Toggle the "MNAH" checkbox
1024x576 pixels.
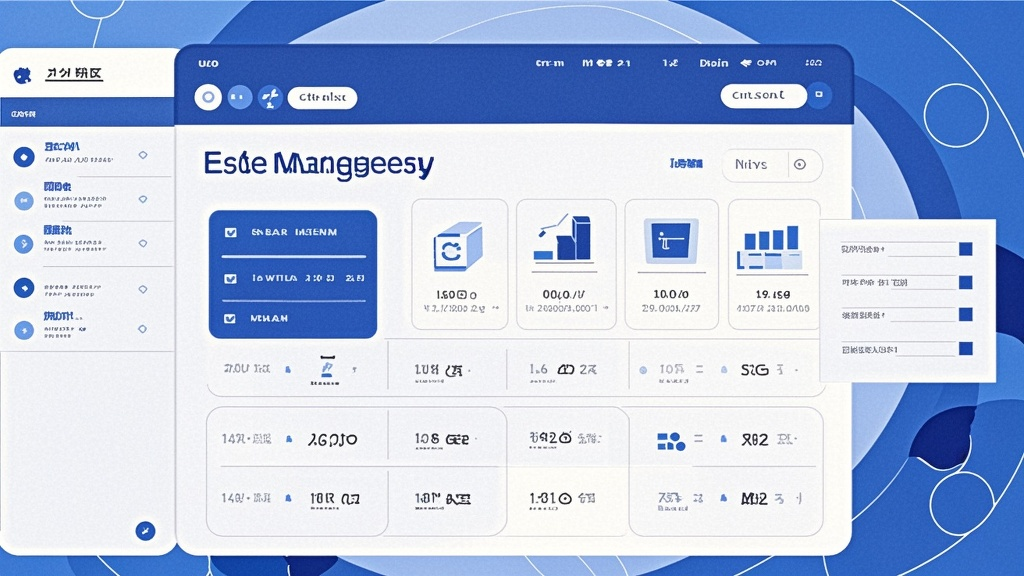230,319
